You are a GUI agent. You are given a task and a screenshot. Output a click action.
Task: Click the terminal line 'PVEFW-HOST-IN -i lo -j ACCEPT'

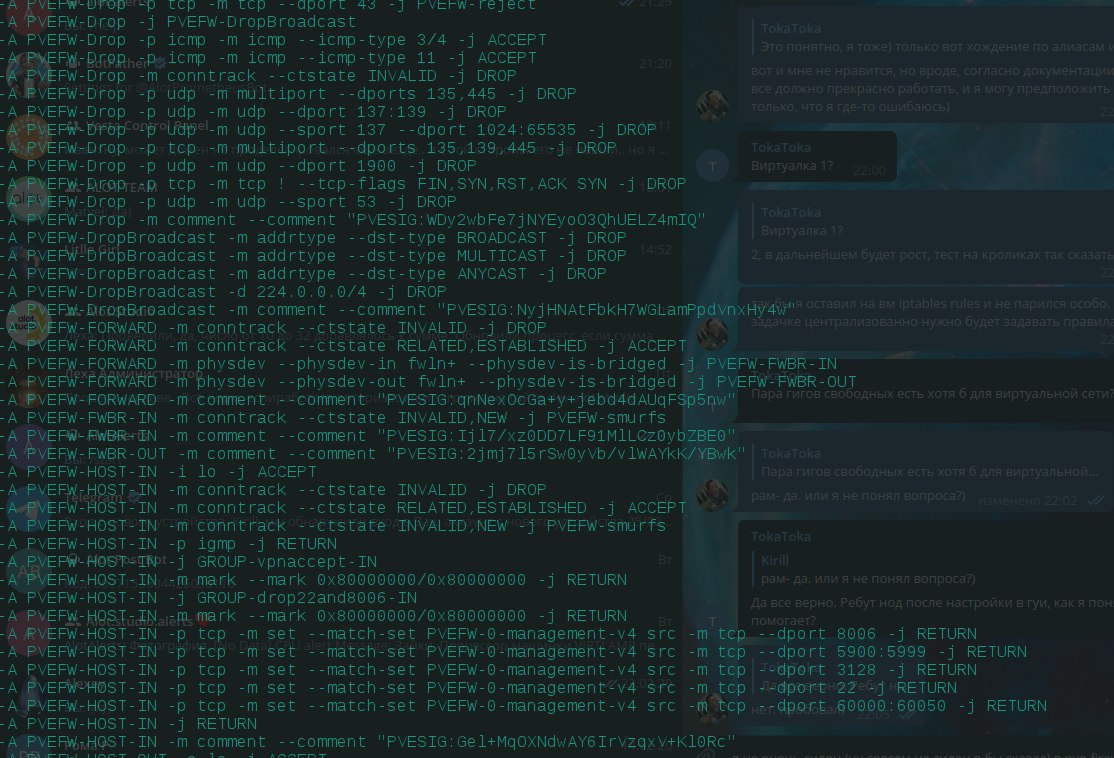(x=159, y=472)
